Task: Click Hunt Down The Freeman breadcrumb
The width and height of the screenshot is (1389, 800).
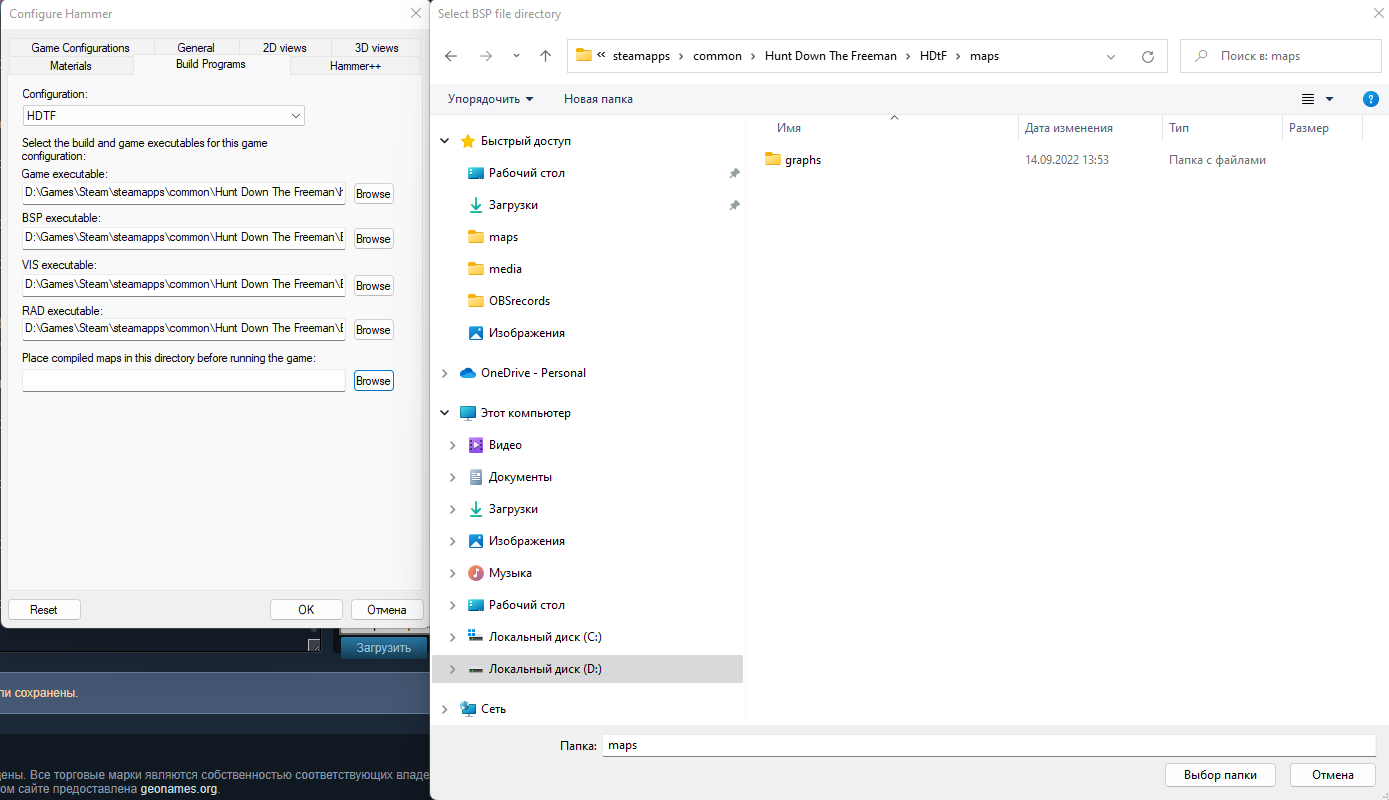Action: coord(830,56)
